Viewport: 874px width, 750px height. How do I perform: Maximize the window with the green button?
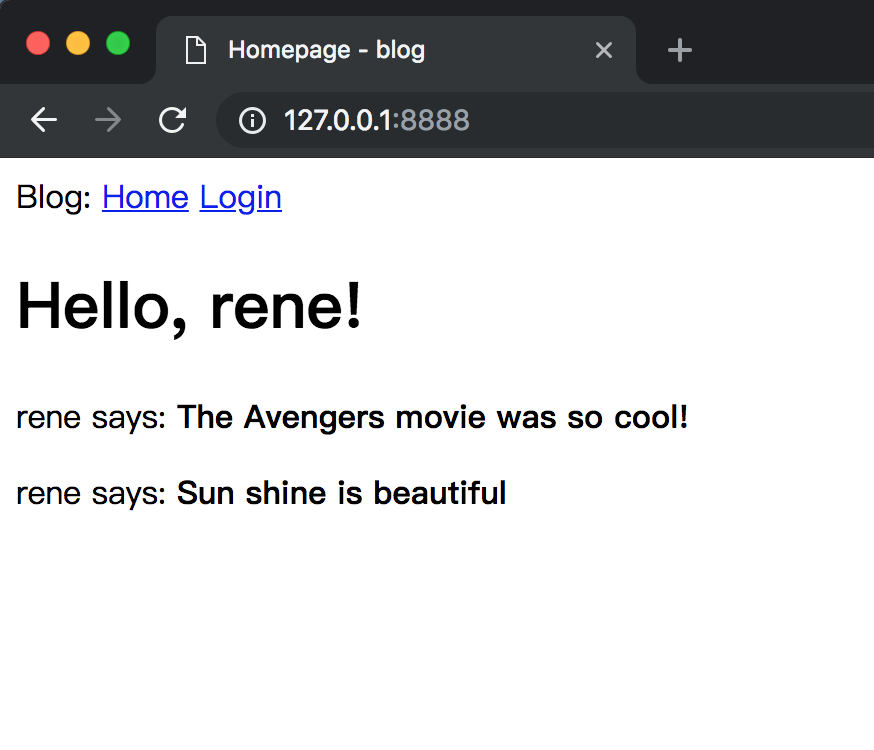(118, 44)
